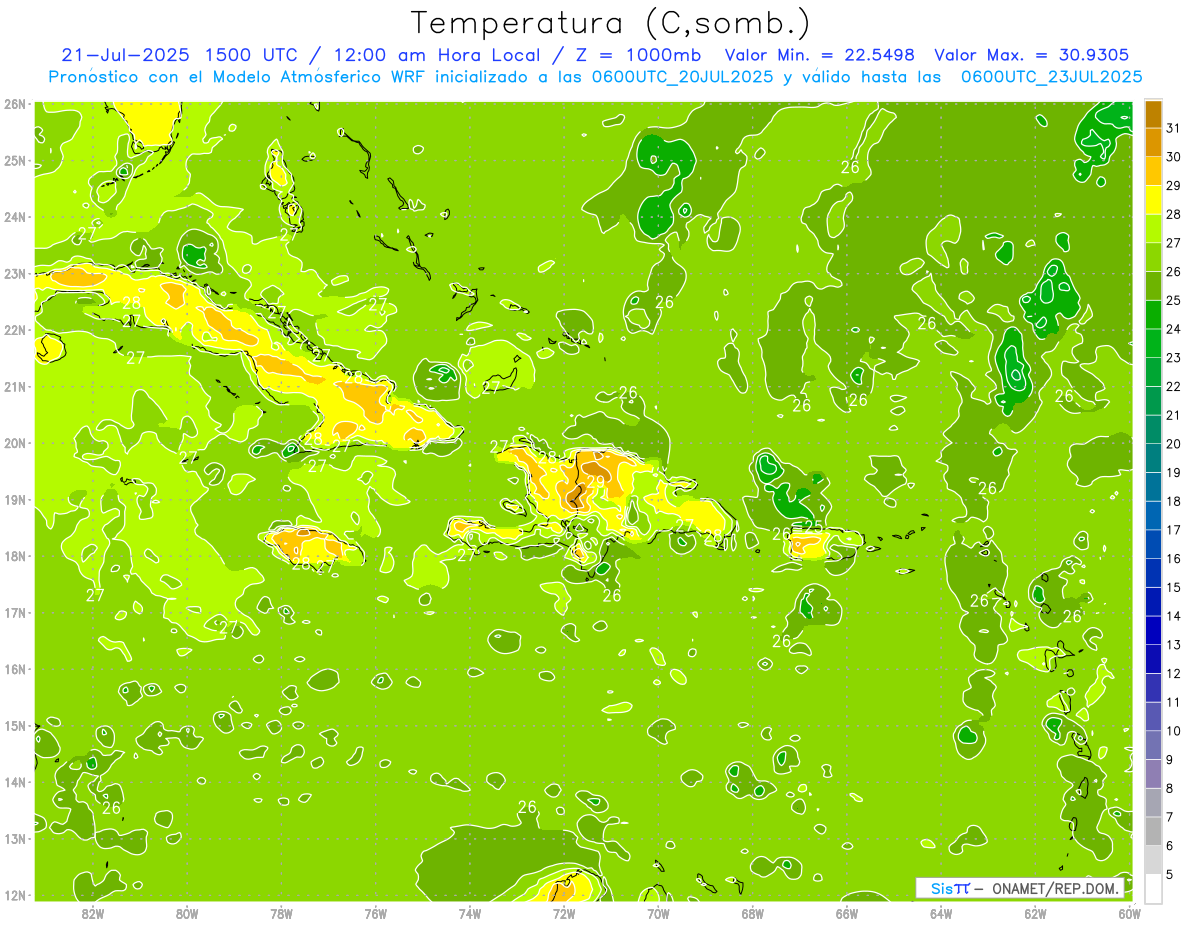Pick the lime swatch between 27 and 28
The image size is (1200, 927).
[x=1153, y=229]
